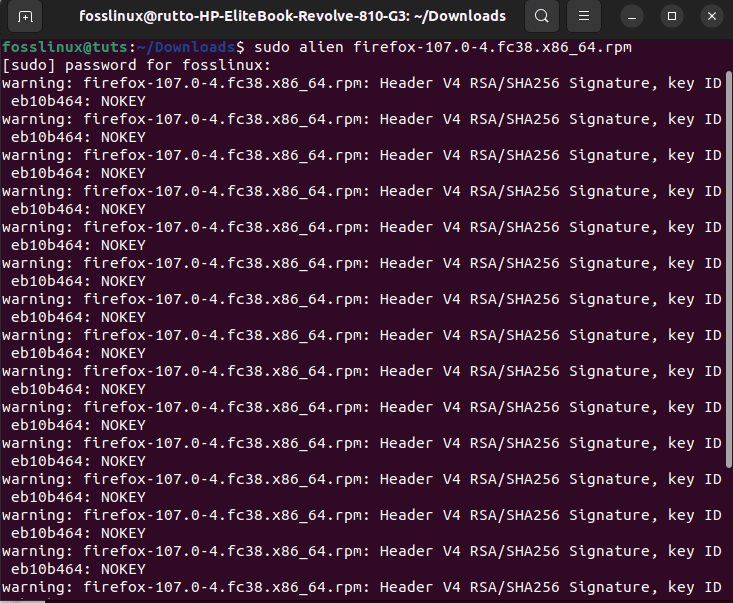
Task: Maximize the terminal window
Action: point(672,17)
